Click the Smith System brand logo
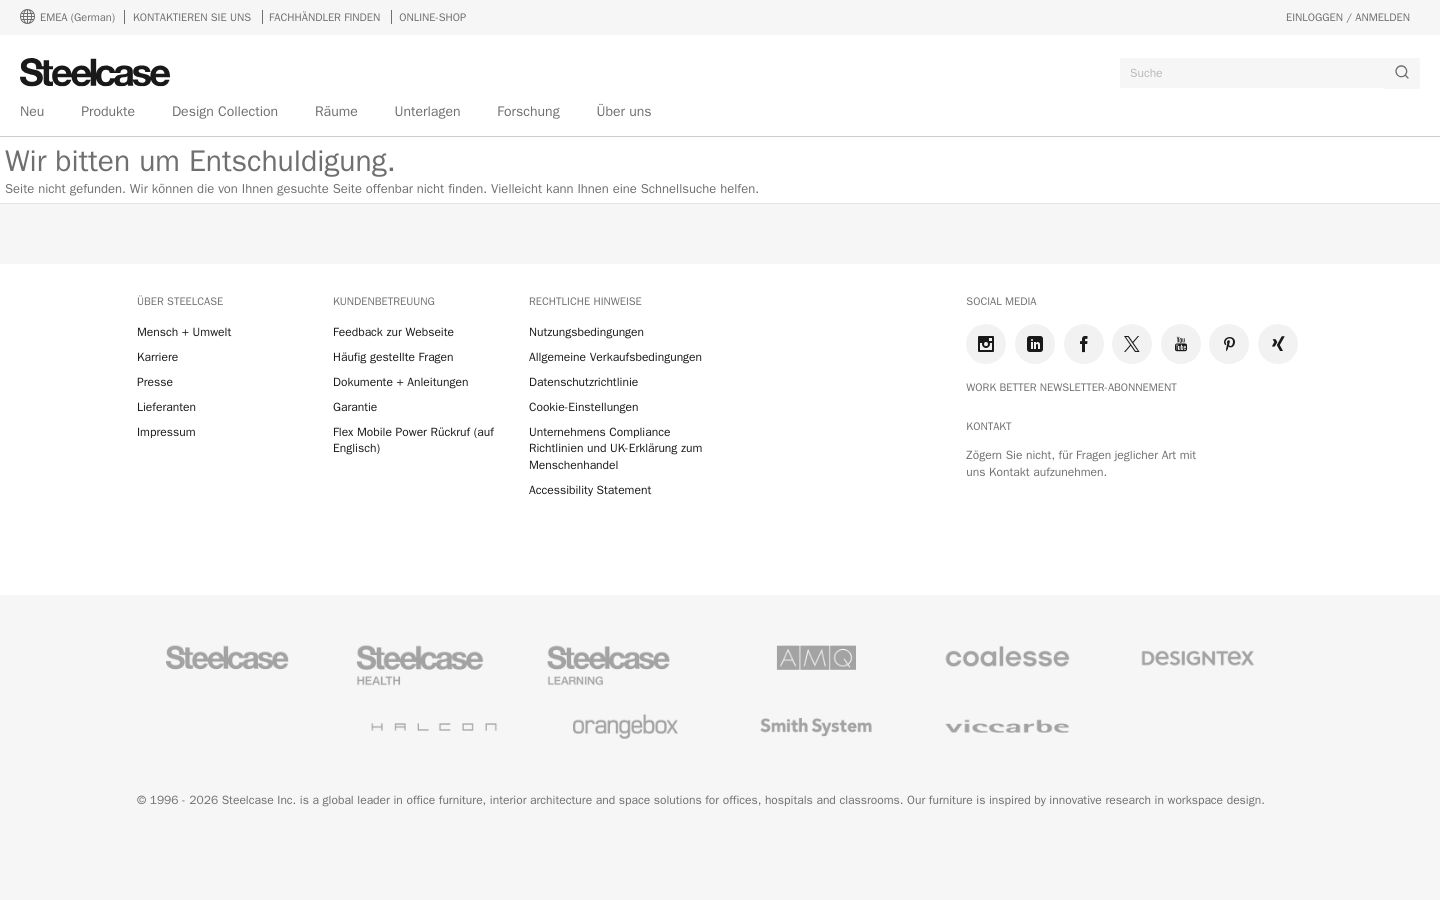The width and height of the screenshot is (1440, 900). [816, 727]
